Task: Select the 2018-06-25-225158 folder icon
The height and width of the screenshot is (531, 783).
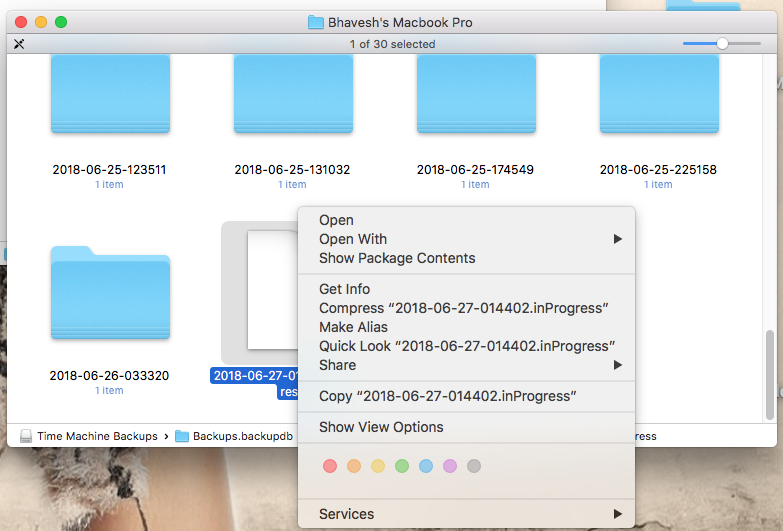Action: tap(659, 93)
